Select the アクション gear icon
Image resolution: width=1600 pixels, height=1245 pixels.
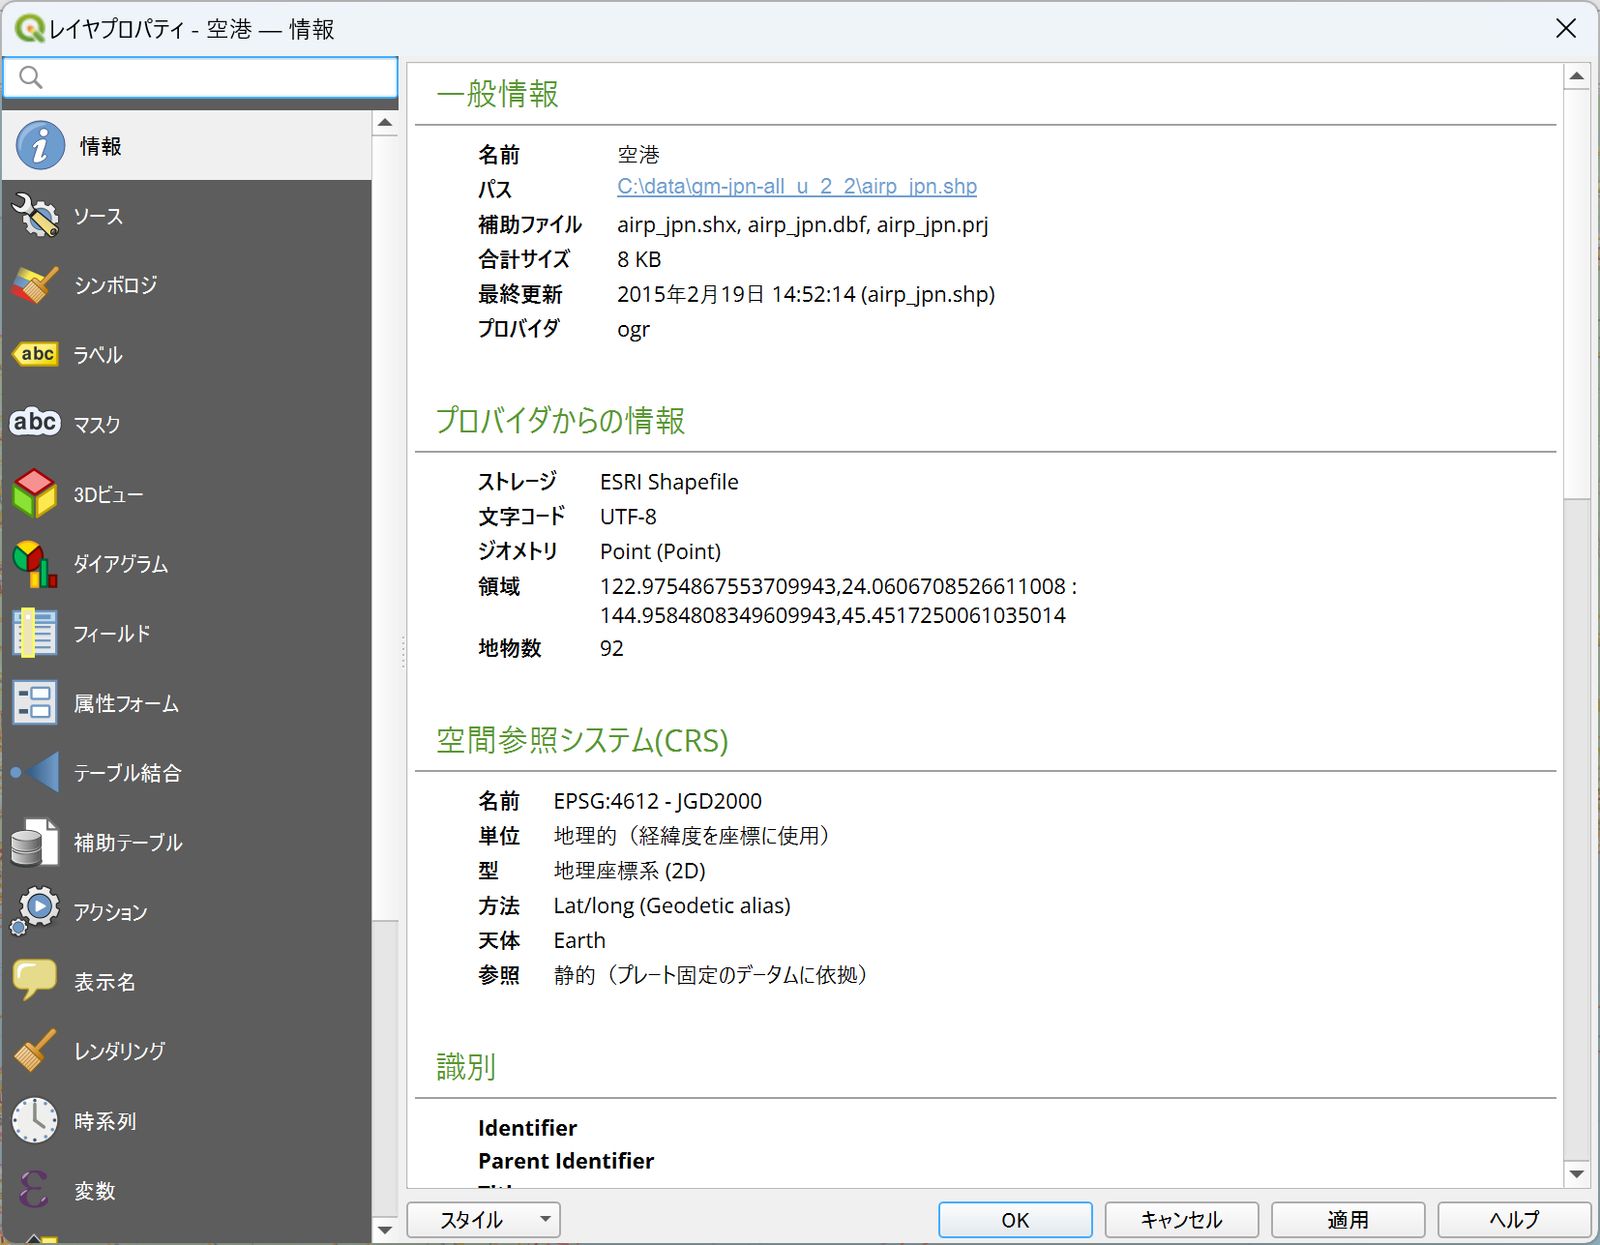point(36,911)
